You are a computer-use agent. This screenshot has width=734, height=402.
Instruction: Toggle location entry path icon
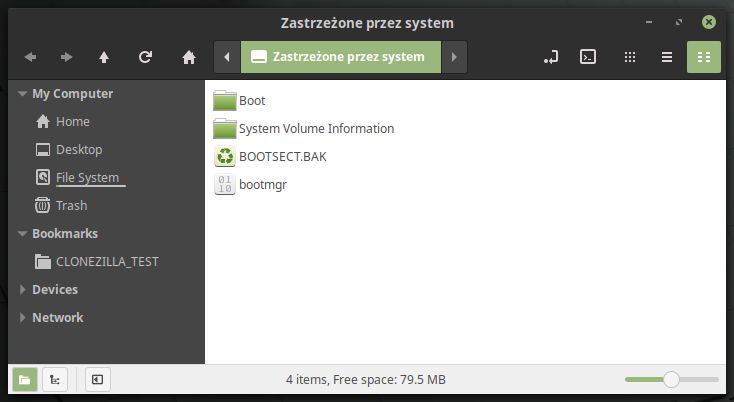pyautogui.click(x=550, y=57)
